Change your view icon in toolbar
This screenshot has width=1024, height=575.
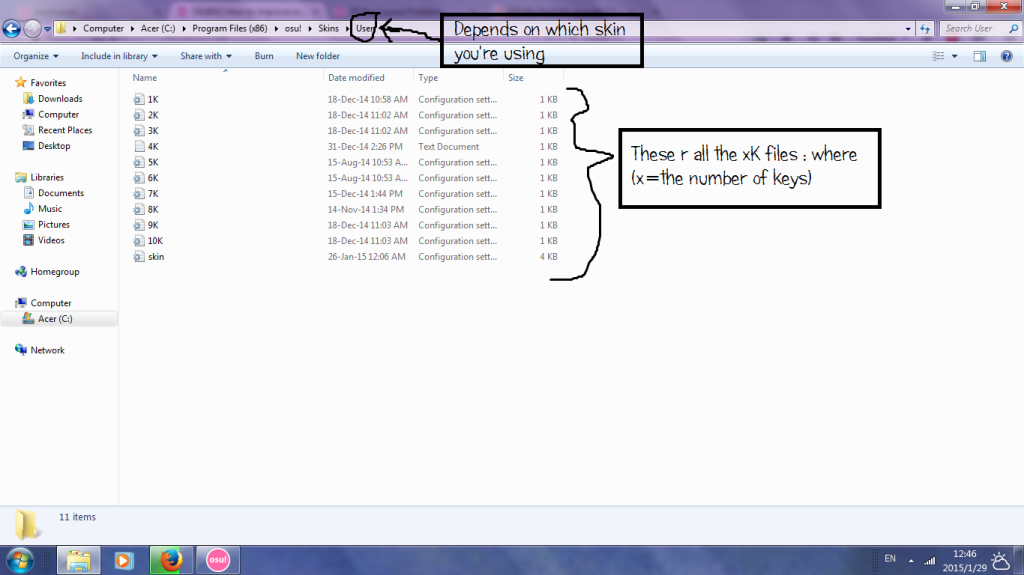[x=938, y=56]
